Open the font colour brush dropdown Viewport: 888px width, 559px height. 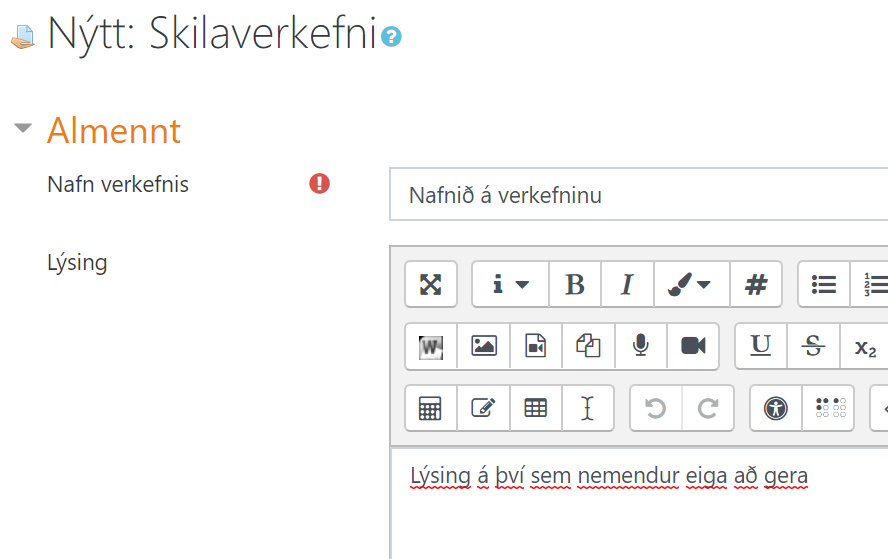point(691,284)
